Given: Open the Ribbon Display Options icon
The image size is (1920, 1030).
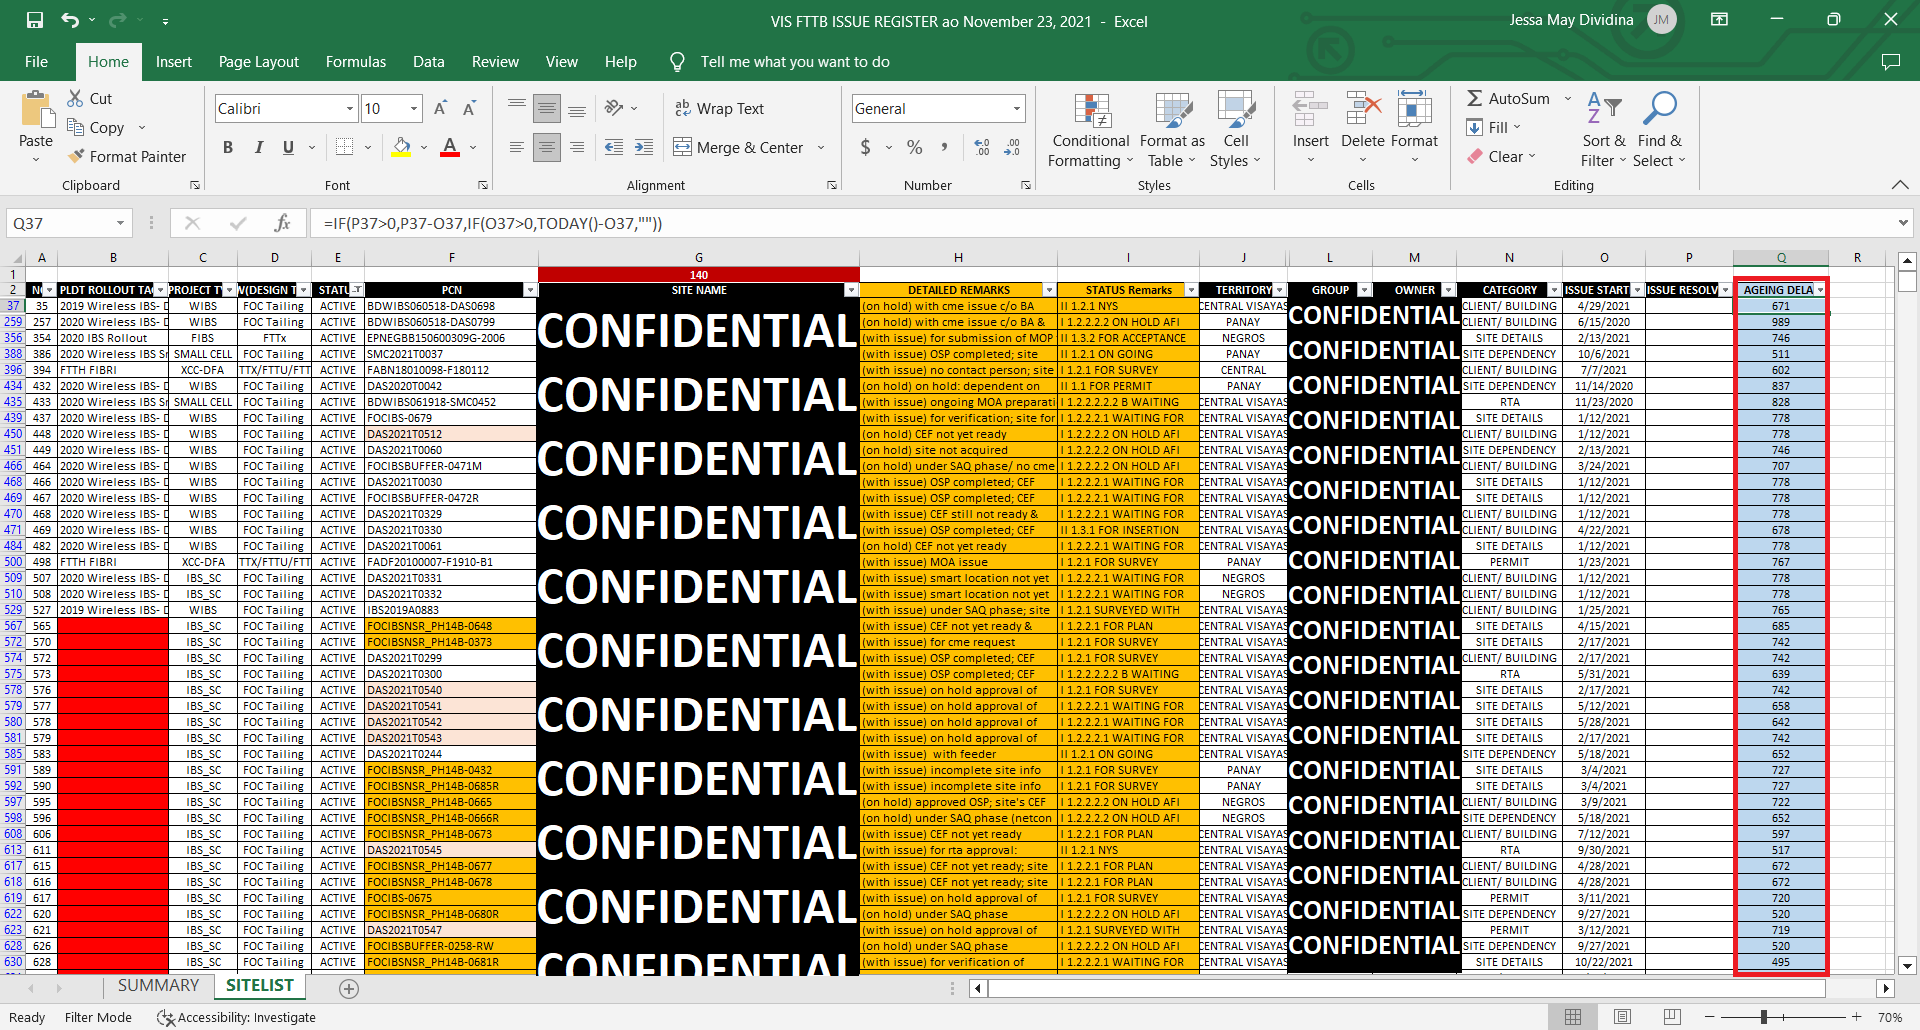Looking at the screenshot, I should (1719, 20).
